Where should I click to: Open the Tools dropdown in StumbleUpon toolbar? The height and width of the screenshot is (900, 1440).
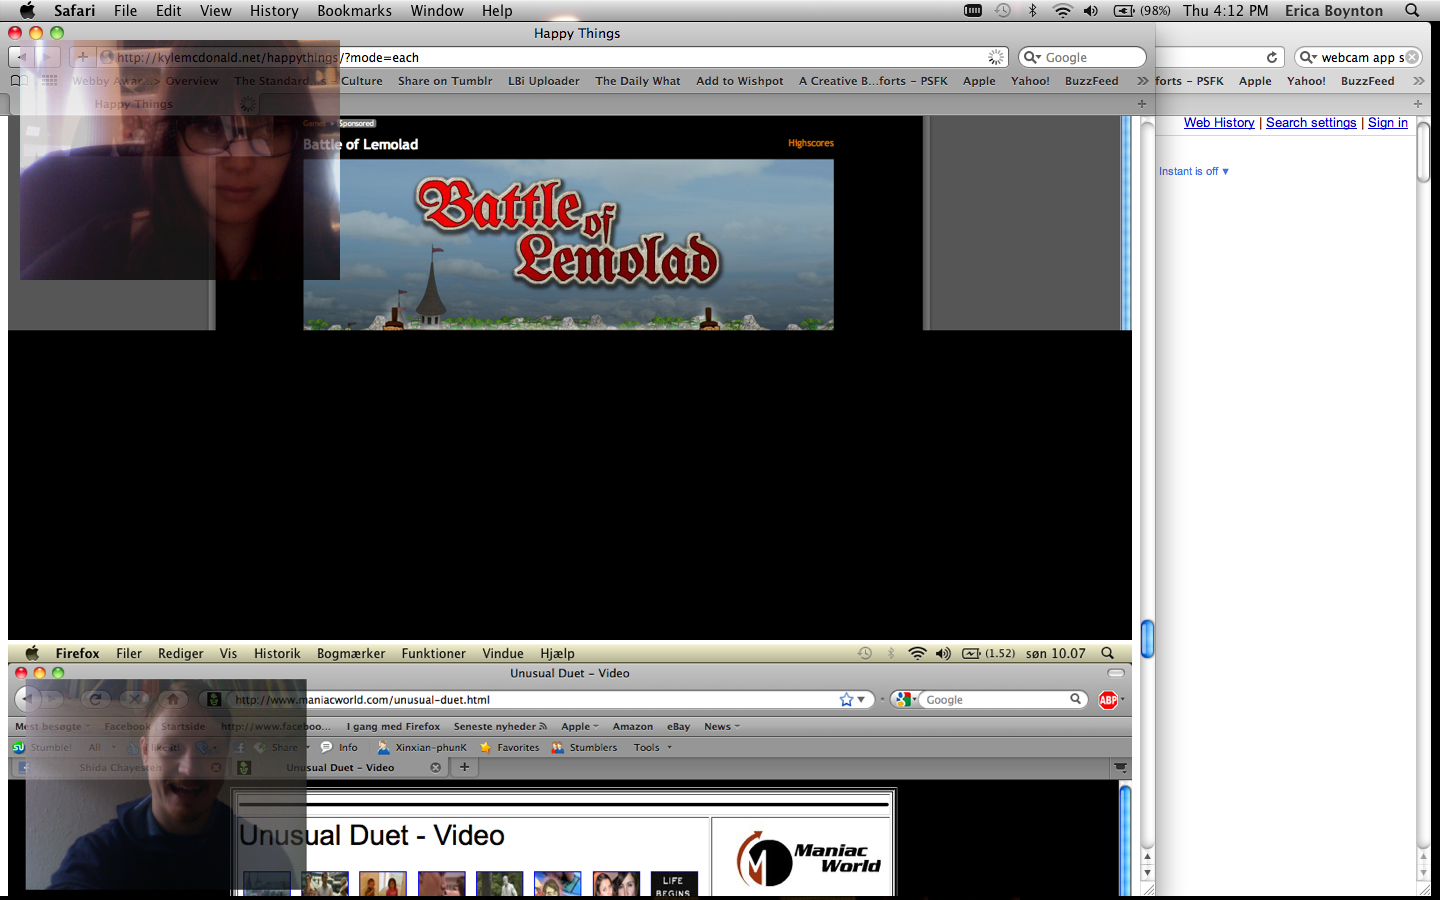[x=653, y=748]
